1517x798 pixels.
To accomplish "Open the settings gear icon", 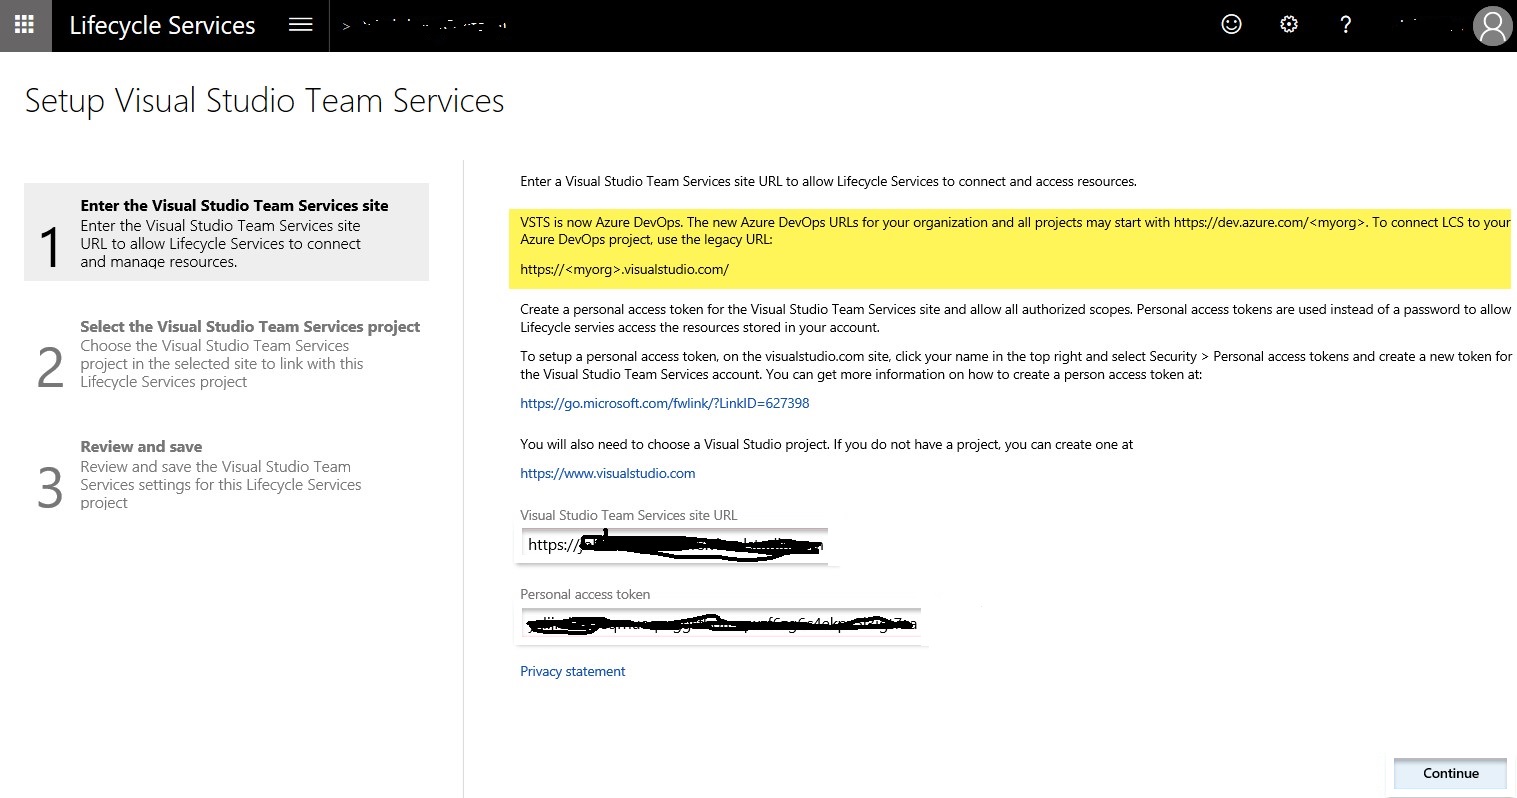I will [1289, 25].
